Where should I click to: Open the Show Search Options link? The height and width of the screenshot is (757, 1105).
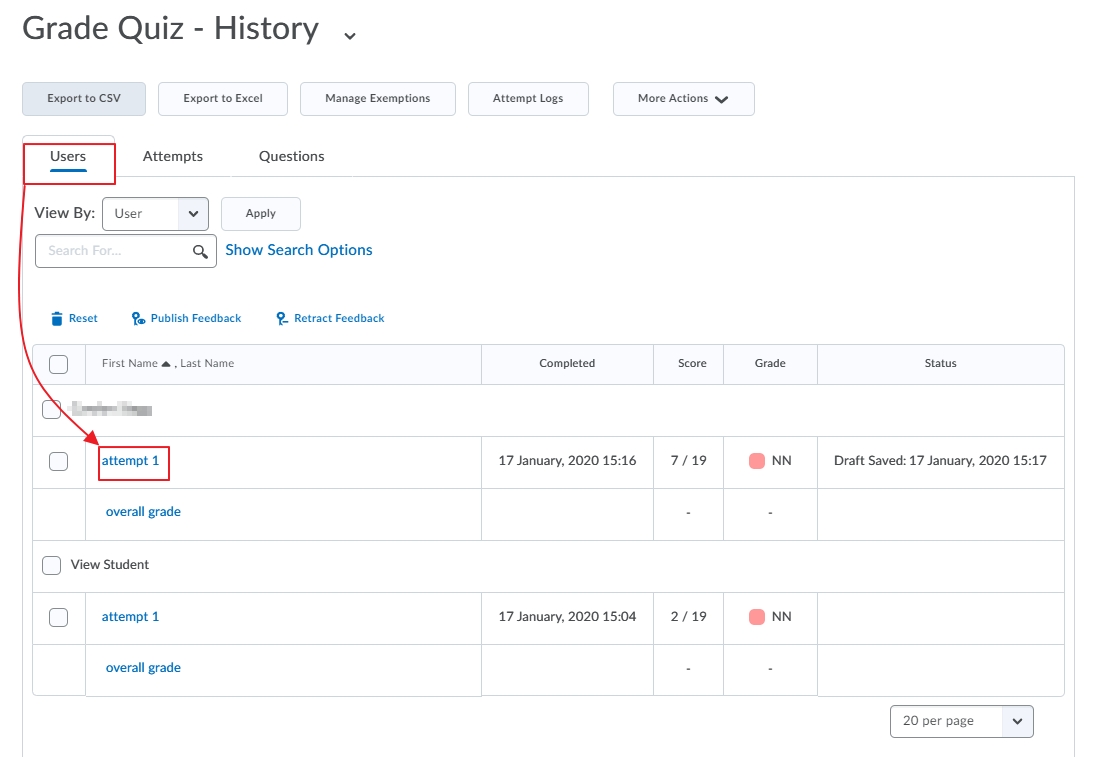pos(299,250)
